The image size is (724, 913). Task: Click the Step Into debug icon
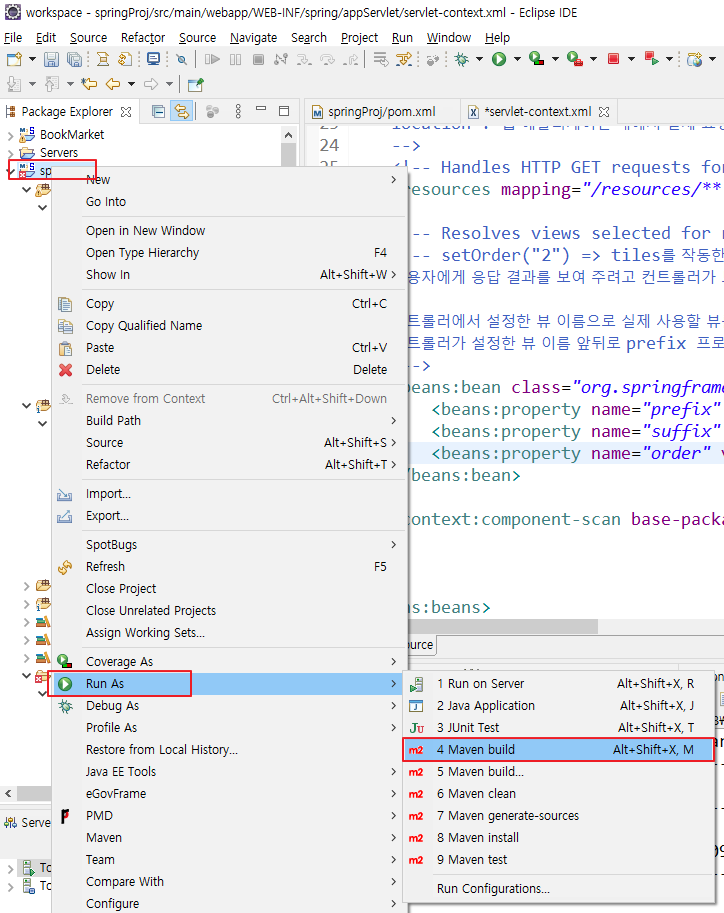click(304, 59)
